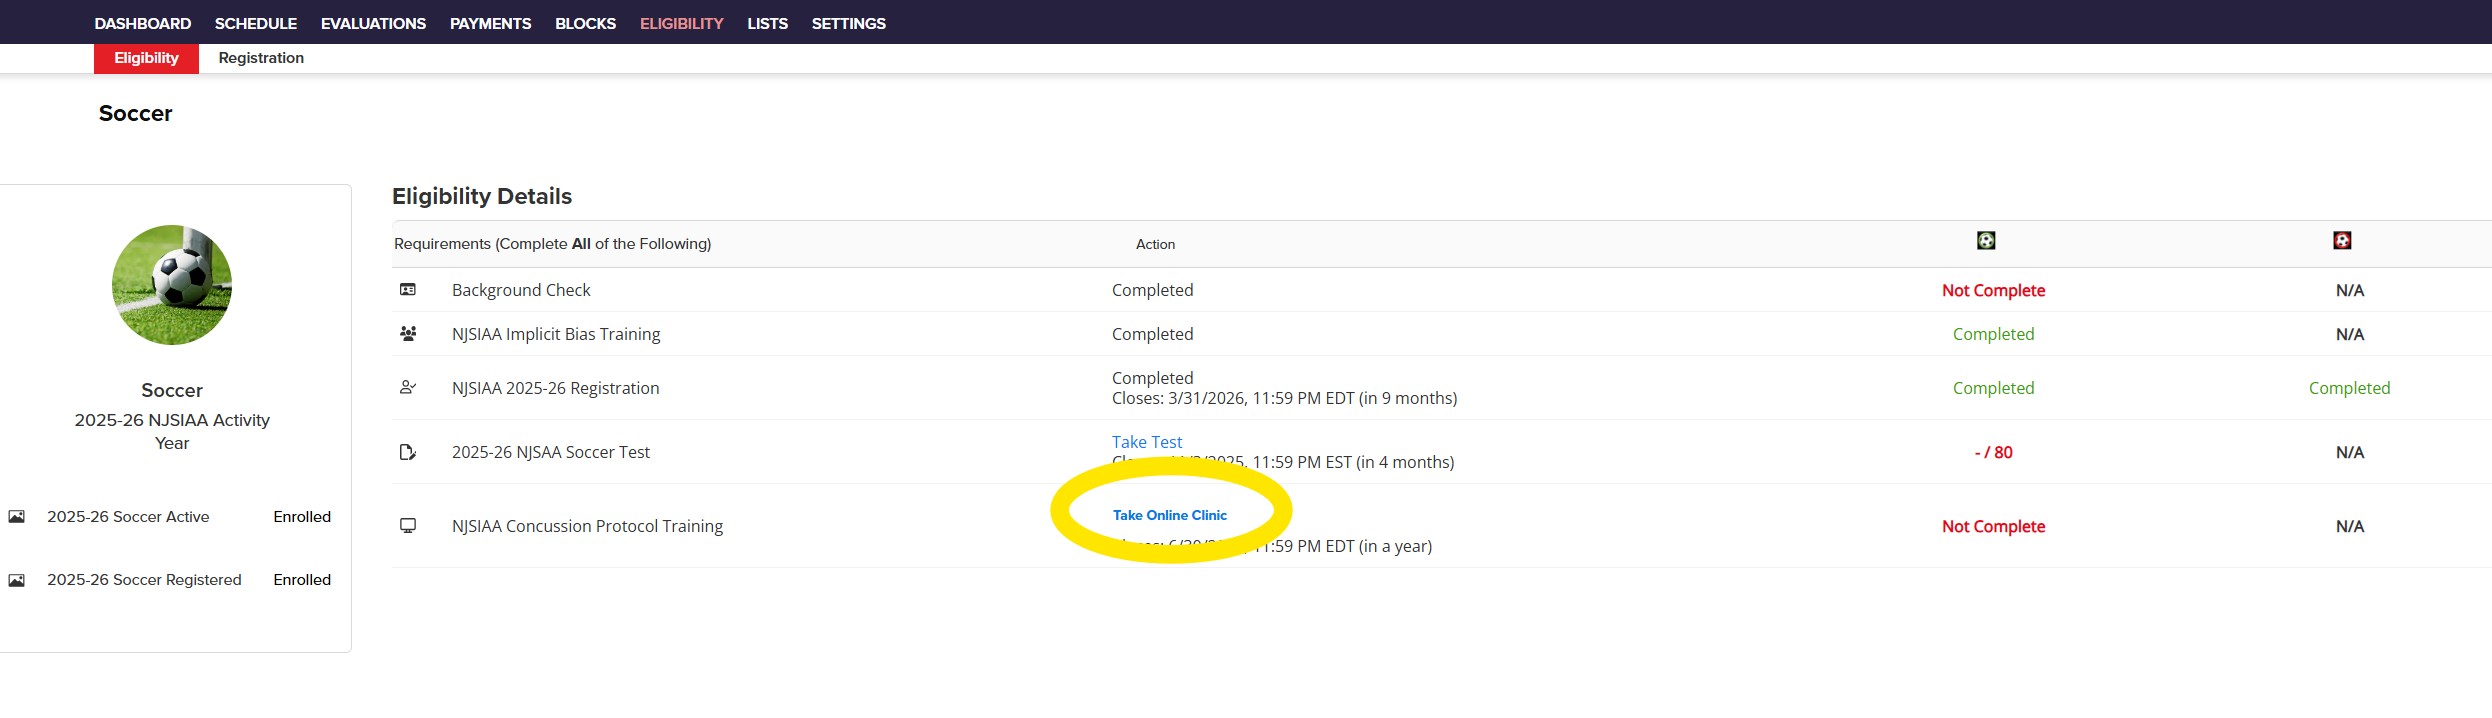The height and width of the screenshot is (718, 2492).
Task: Click the red soccer ball column icon
Action: tap(2342, 240)
